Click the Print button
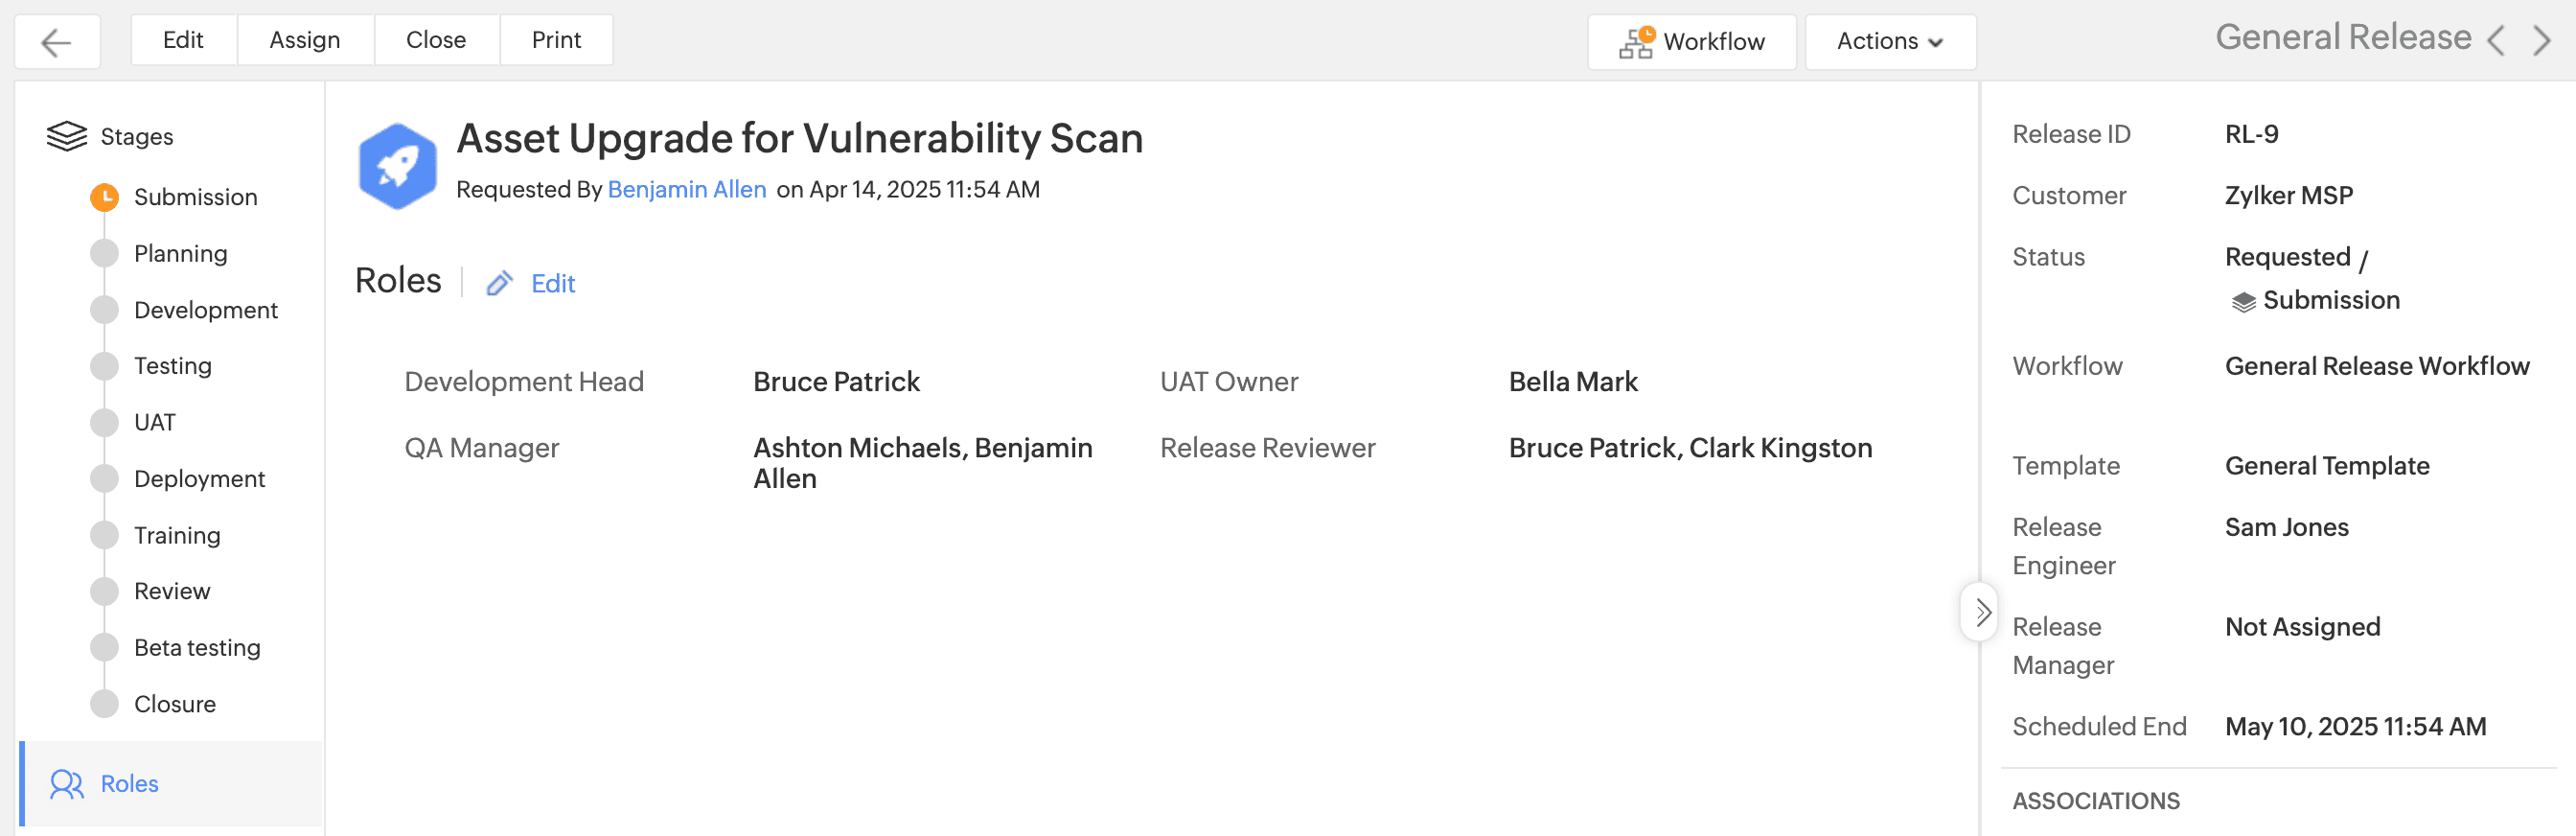The height and width of the screenshot is (836, 2576). click(556, 40)
